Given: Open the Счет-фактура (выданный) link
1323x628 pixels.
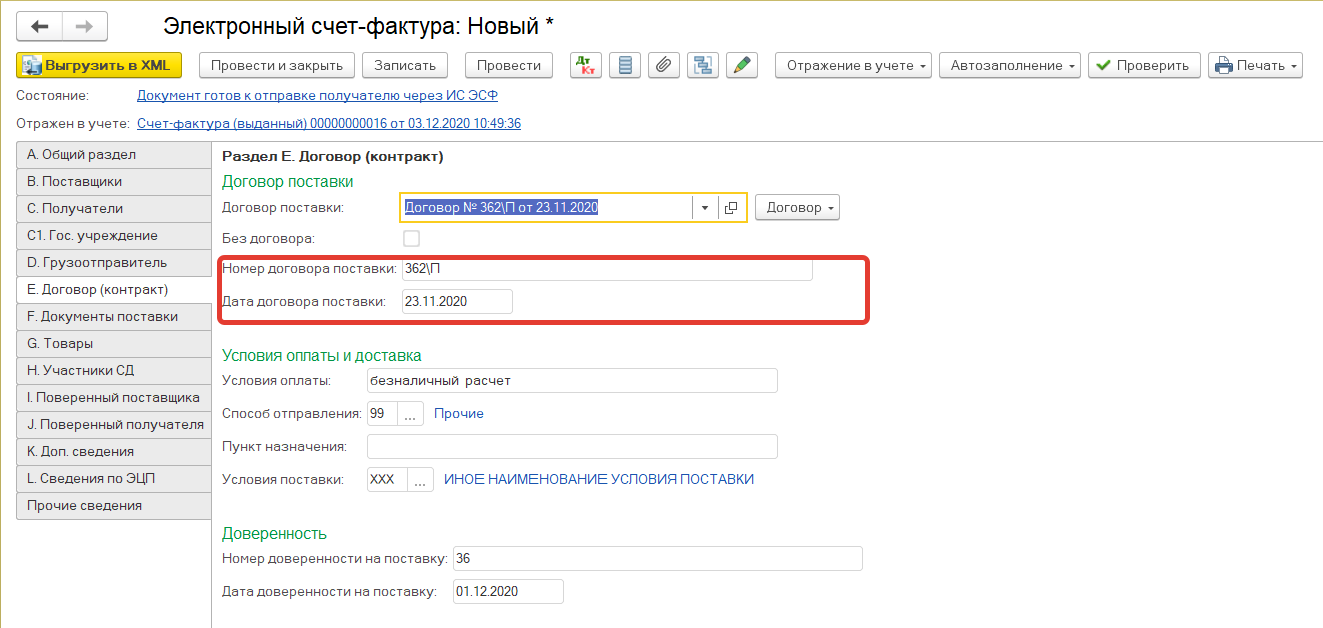Looking at the screenshot, I should pyautogui.click(x=328, y=123).
